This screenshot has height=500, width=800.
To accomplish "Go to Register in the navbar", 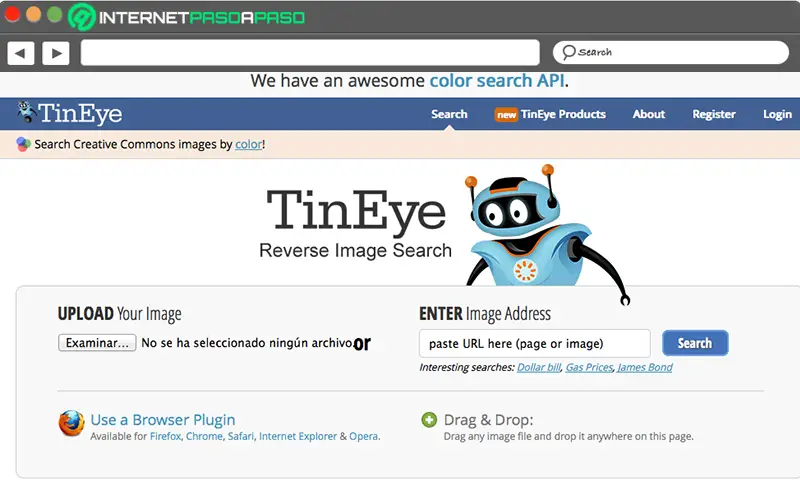I will click(714, 114).
